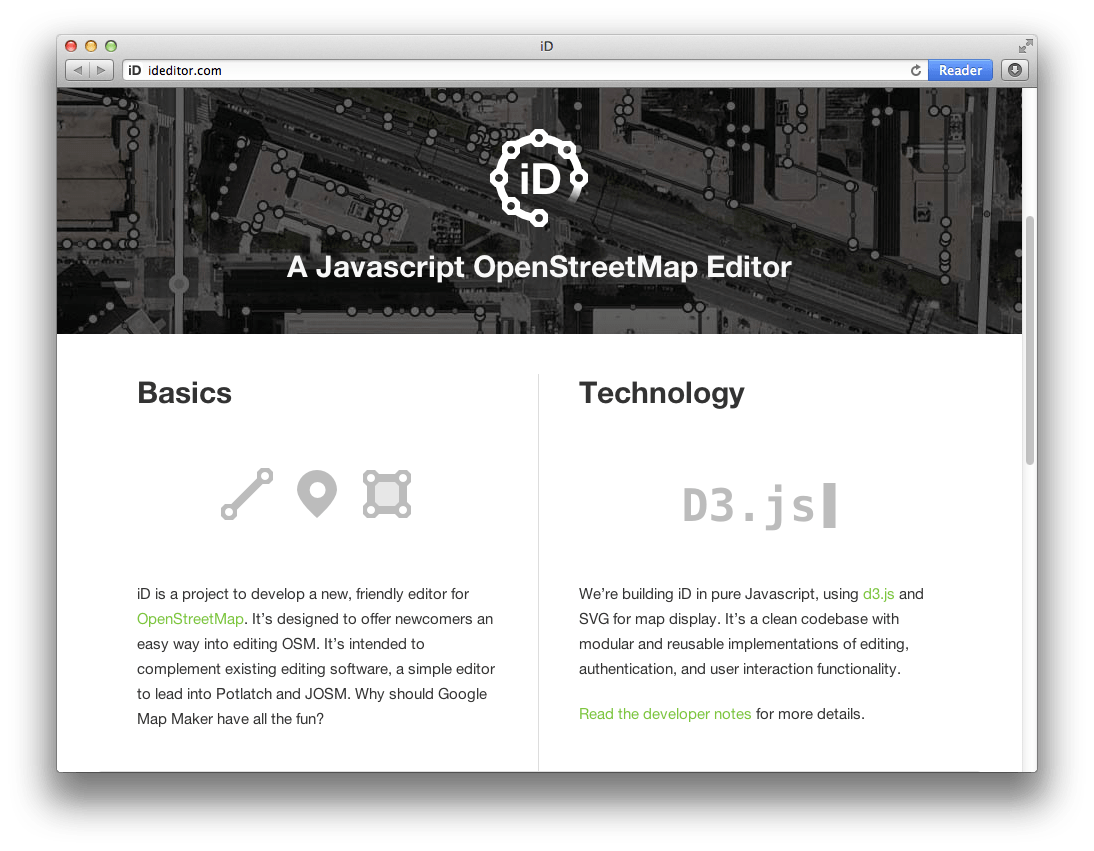Click the browser forward arrow button

point(101,70)
